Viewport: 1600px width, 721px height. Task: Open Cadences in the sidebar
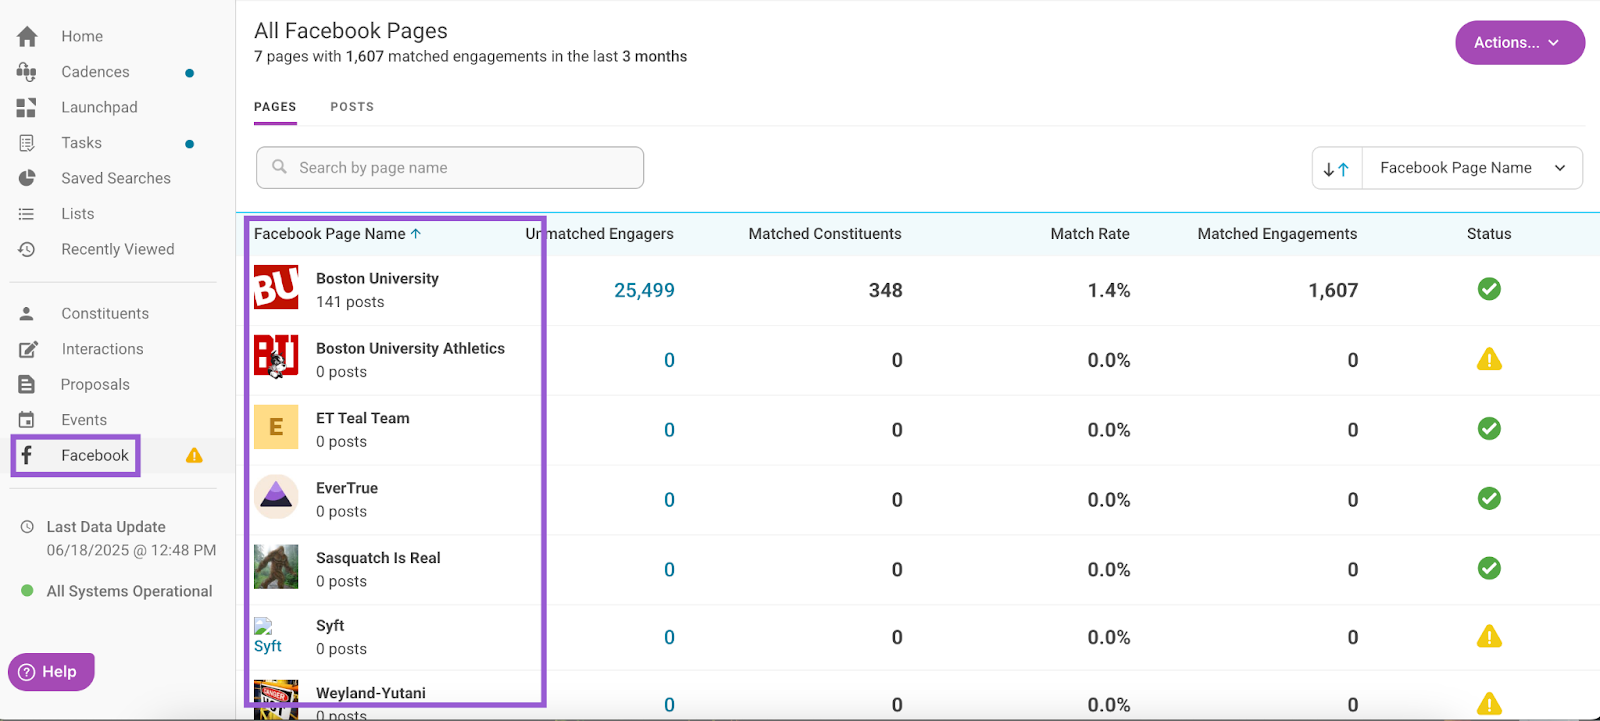click(x=95, y=72)
